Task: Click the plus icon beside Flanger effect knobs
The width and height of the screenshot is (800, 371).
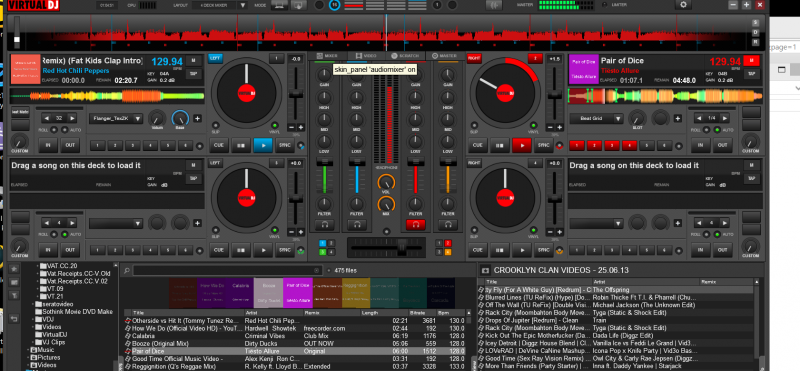Action: 197,118
